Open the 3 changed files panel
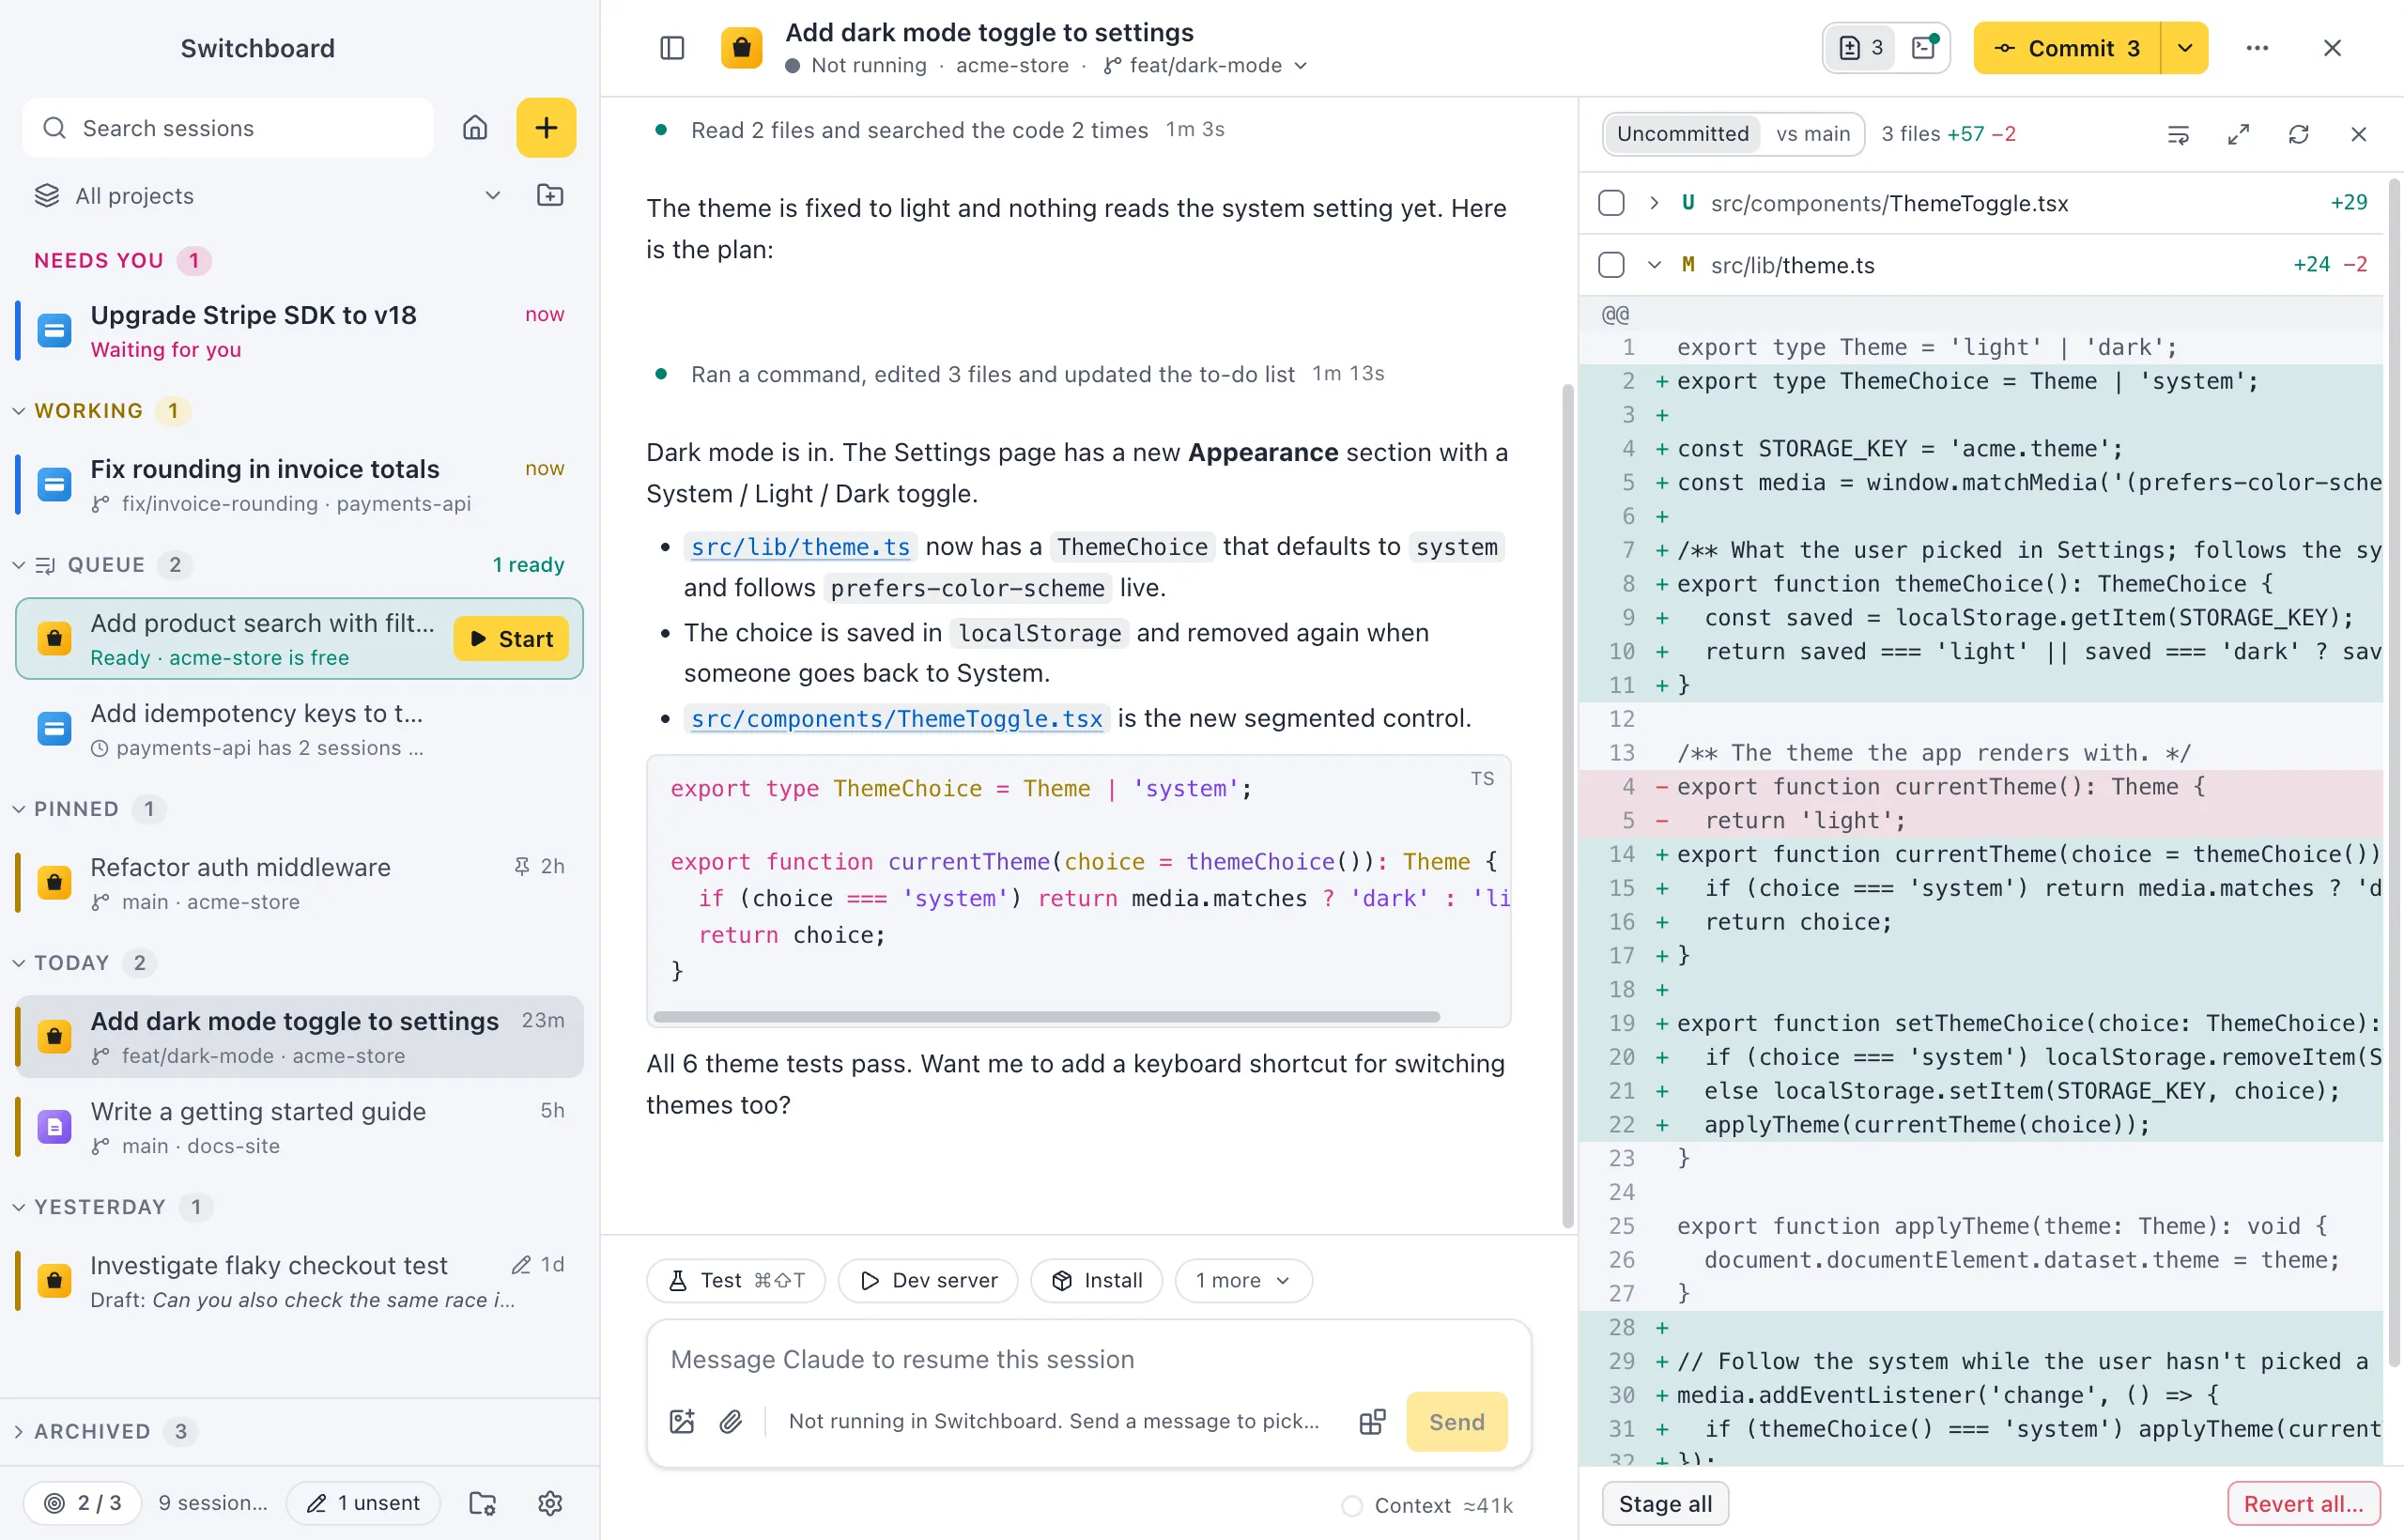The image size is (2404, 1540). click(1861, 48)
